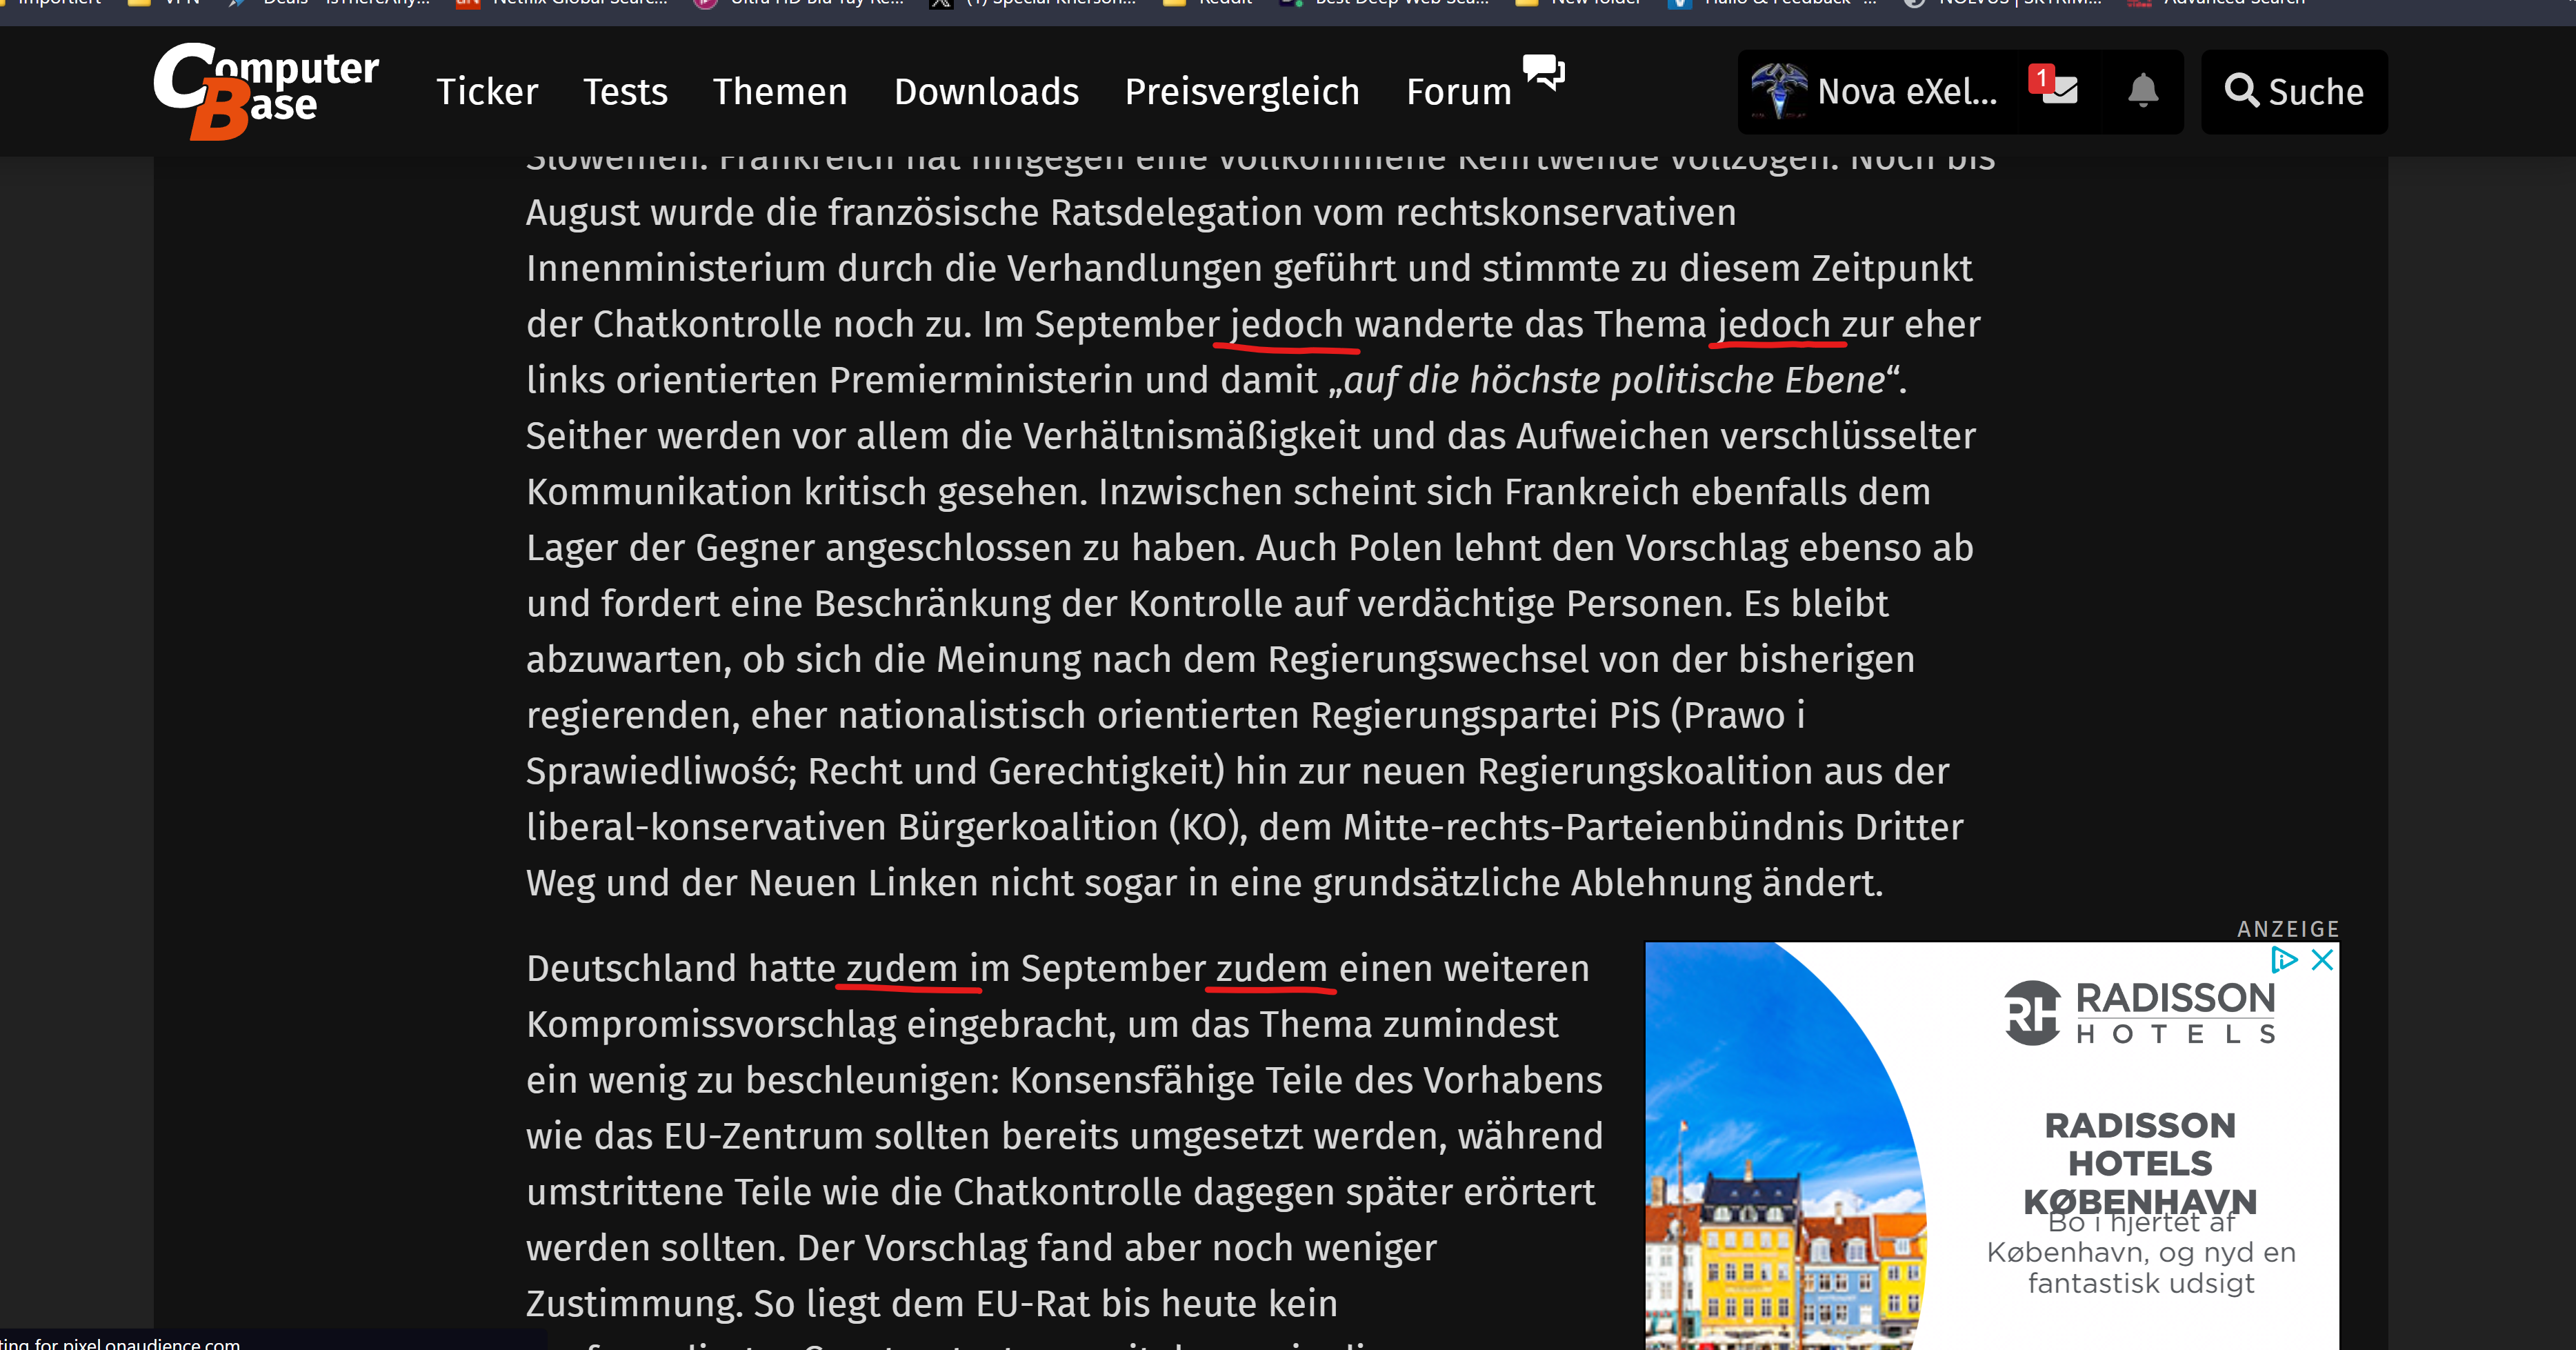
Task: Click the ad text Bo i hjertet af København
Action: click(x=2140, y=1253)
